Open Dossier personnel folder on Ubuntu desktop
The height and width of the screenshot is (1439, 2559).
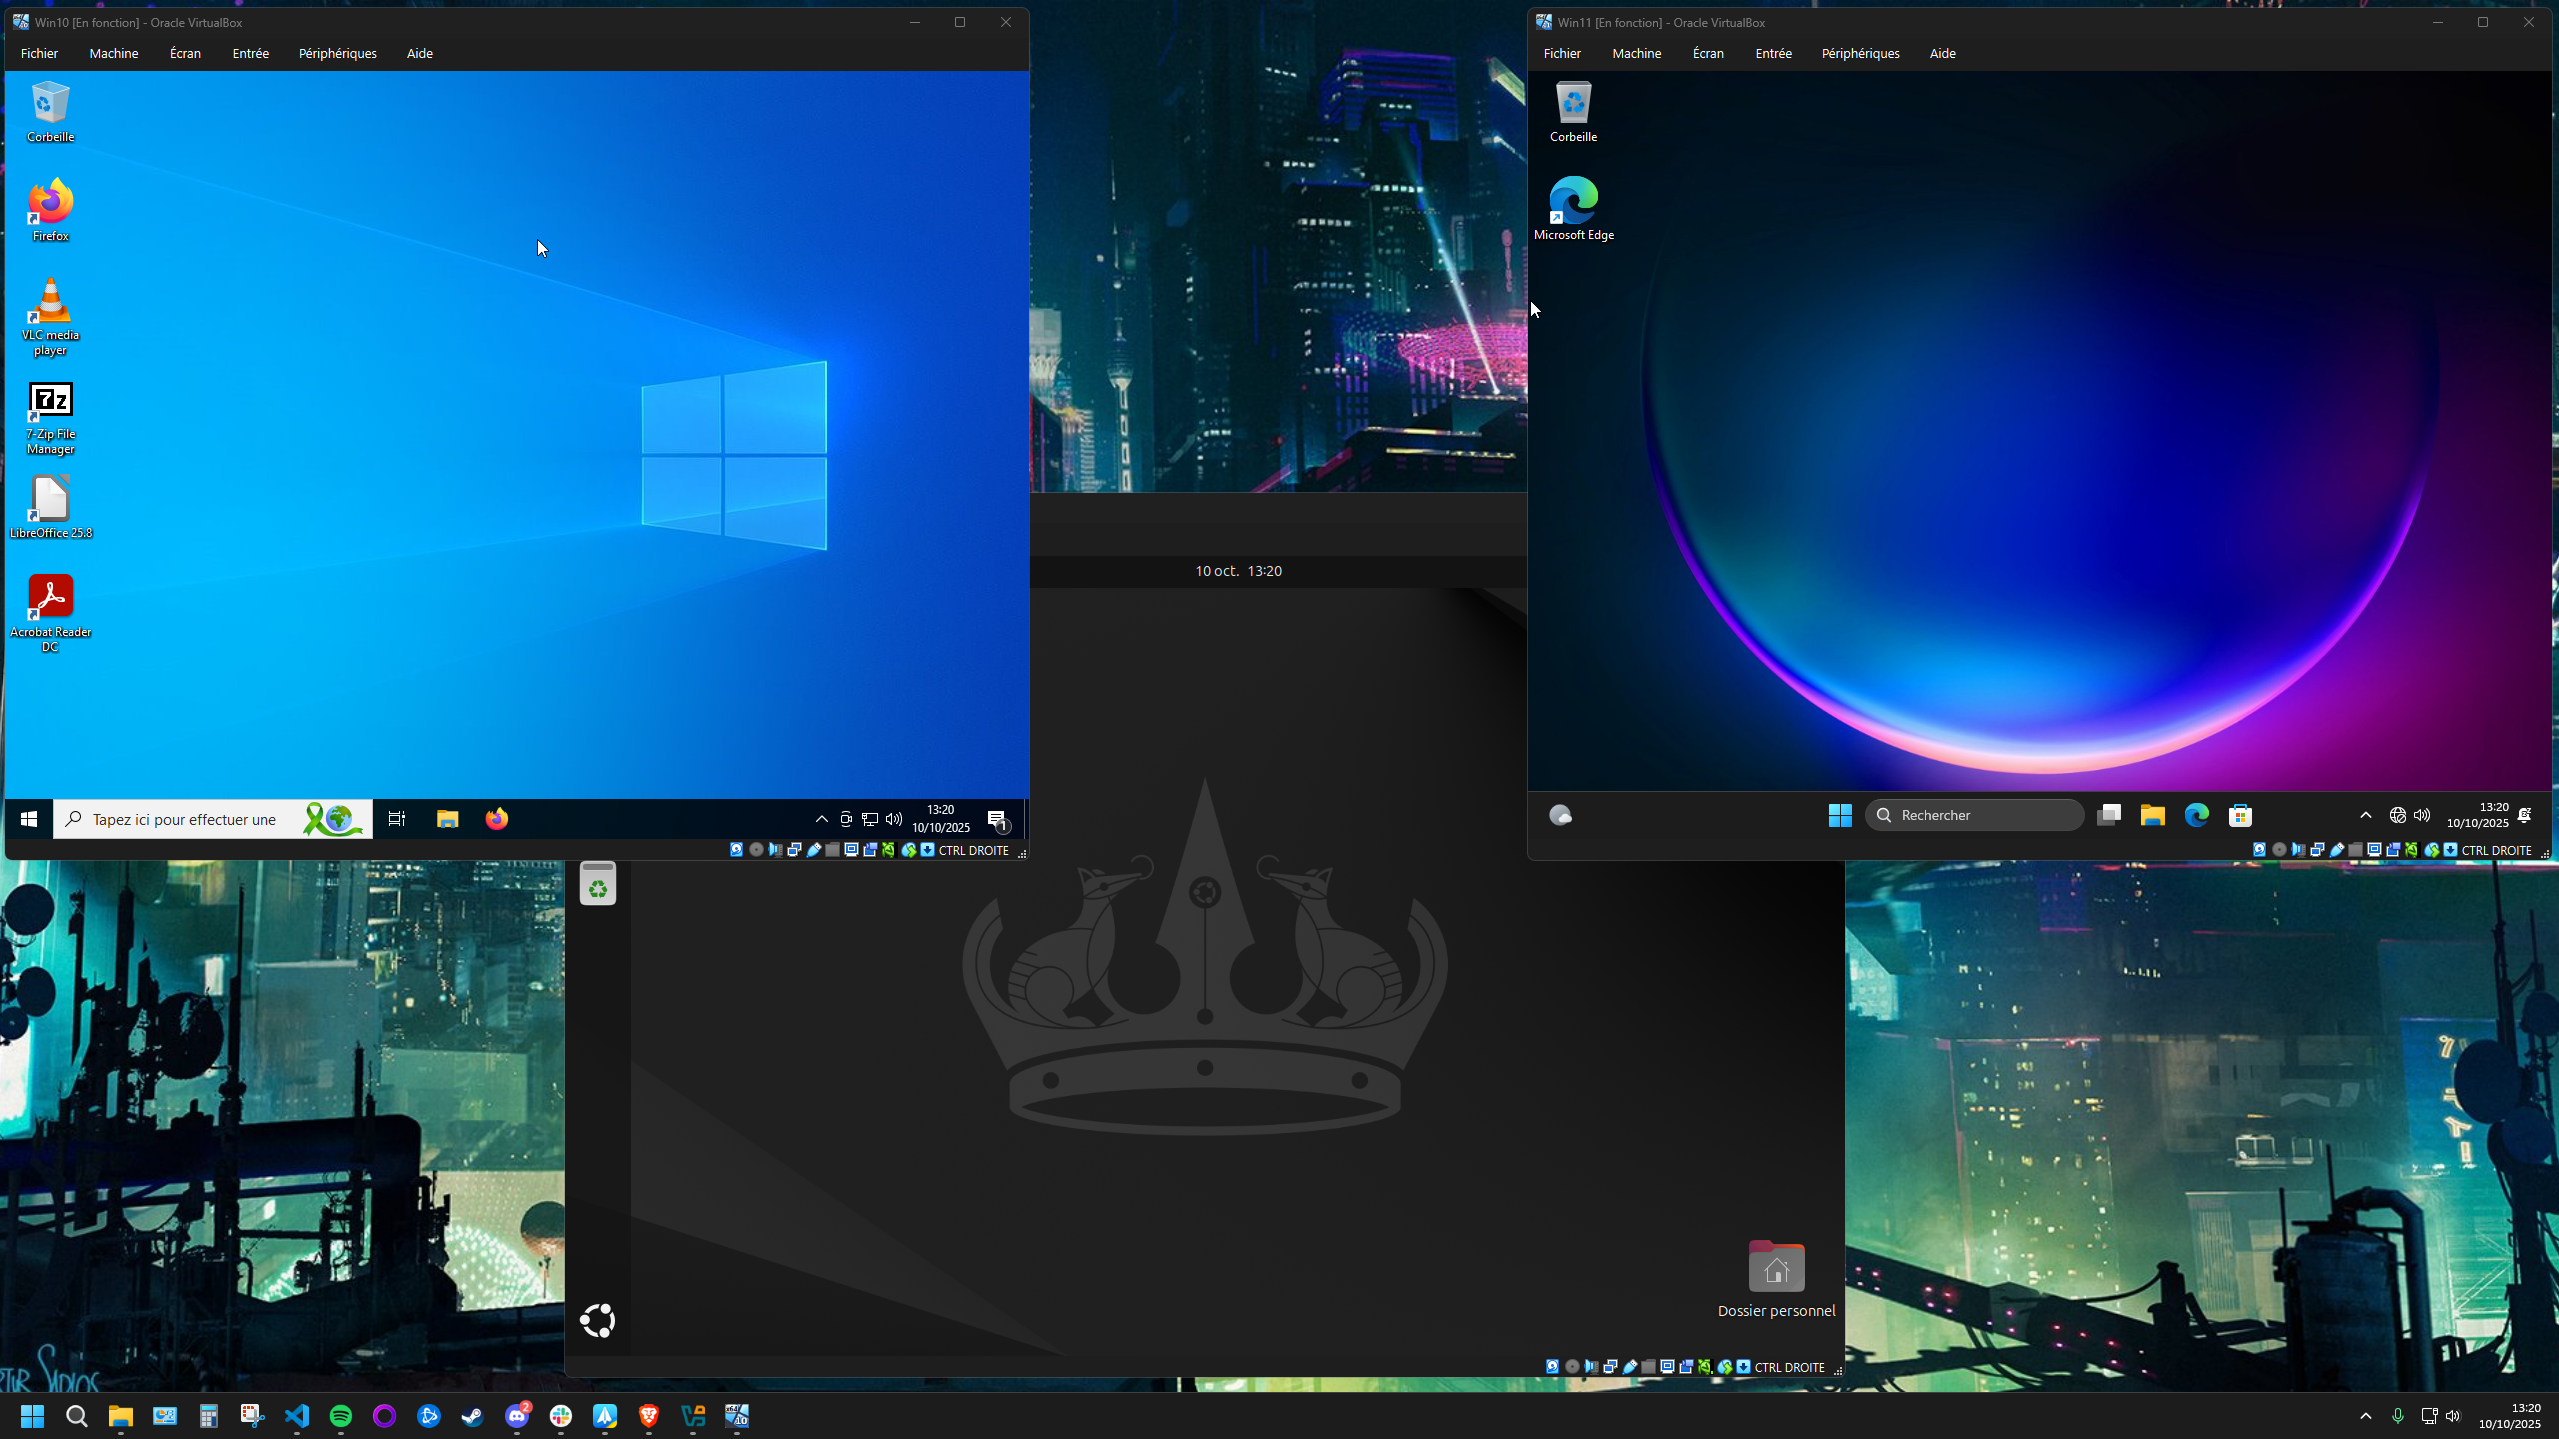click(x=1776, y=1269)
